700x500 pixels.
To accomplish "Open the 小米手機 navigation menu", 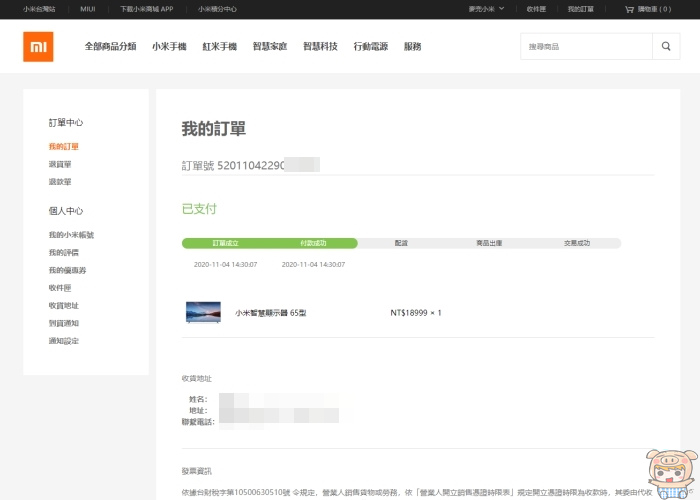I will pos(169,47).
